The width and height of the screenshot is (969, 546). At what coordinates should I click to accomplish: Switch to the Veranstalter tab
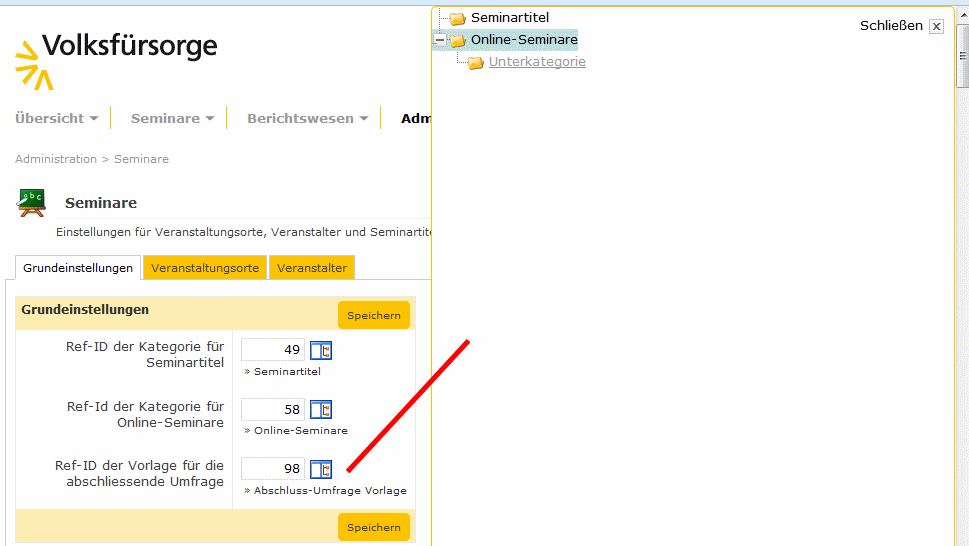point(312,268)
